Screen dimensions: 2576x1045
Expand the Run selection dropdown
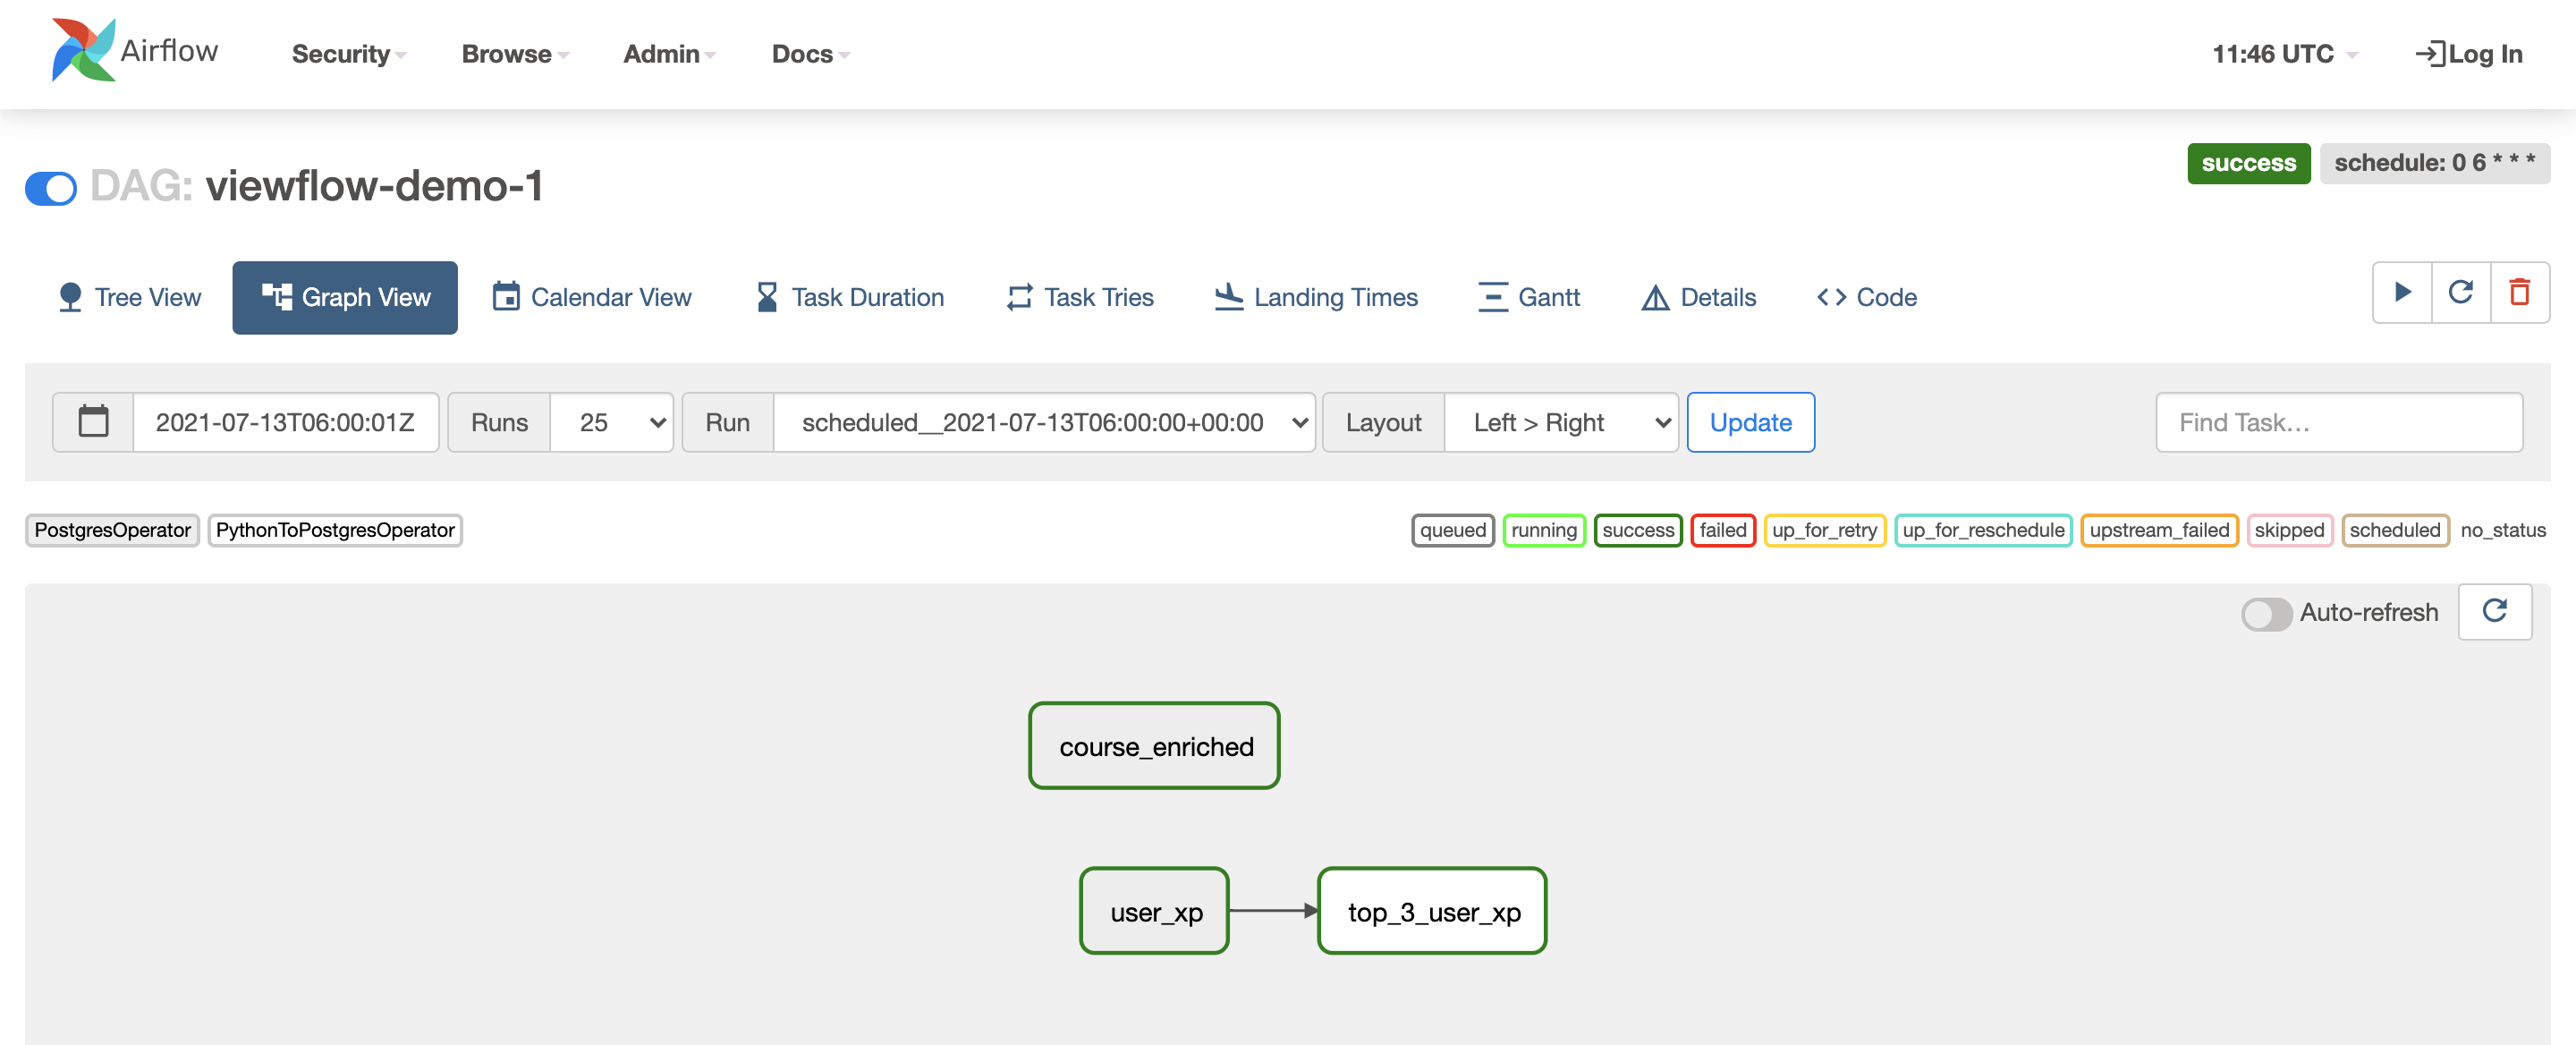tap(1044, 422)
